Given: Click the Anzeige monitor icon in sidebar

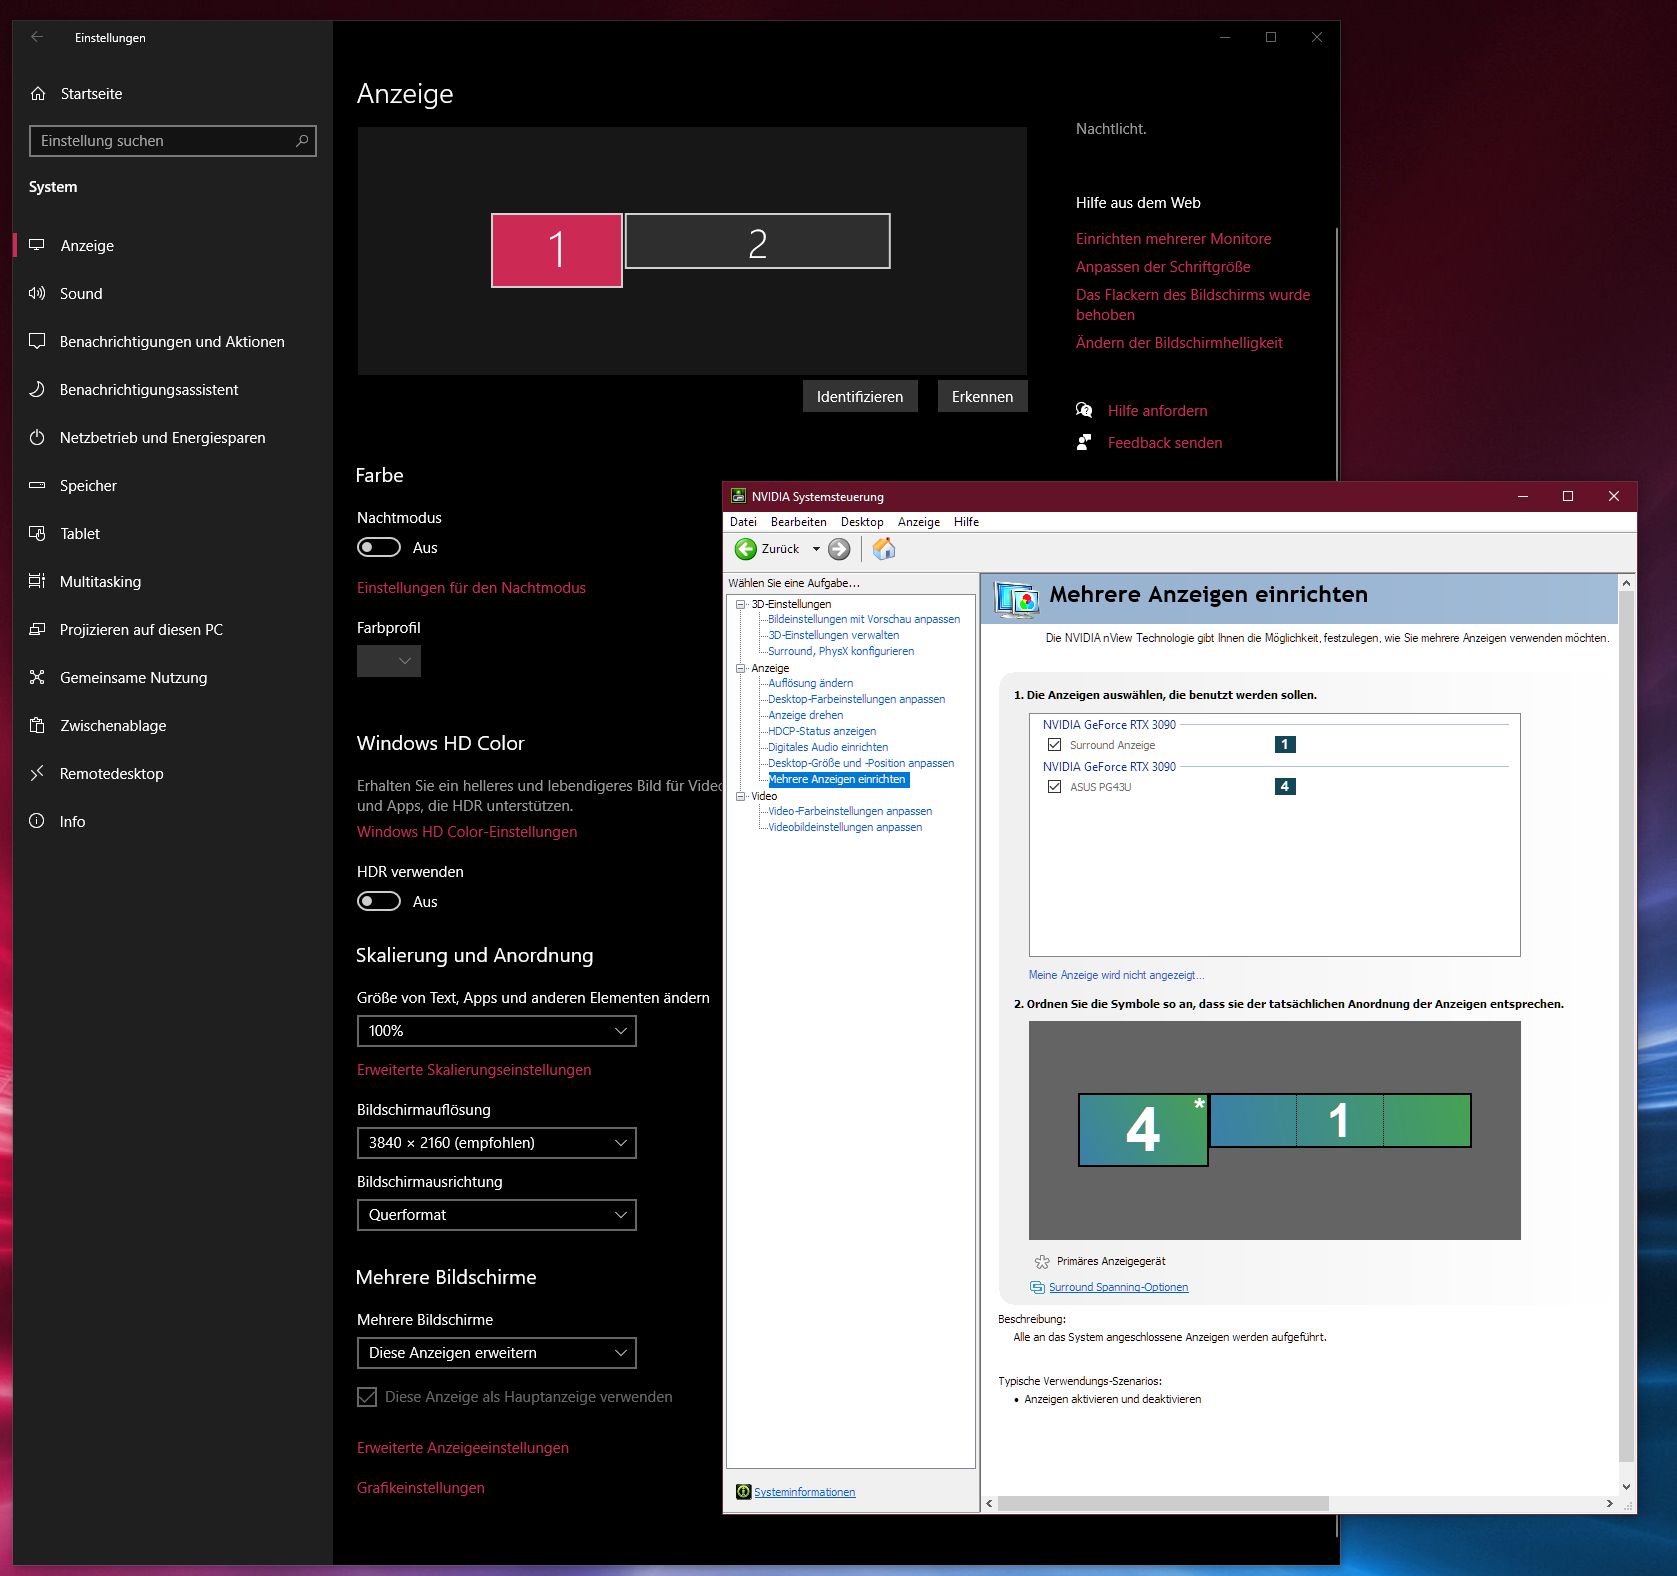Looking at the screenshot, I should coord(37,245).
